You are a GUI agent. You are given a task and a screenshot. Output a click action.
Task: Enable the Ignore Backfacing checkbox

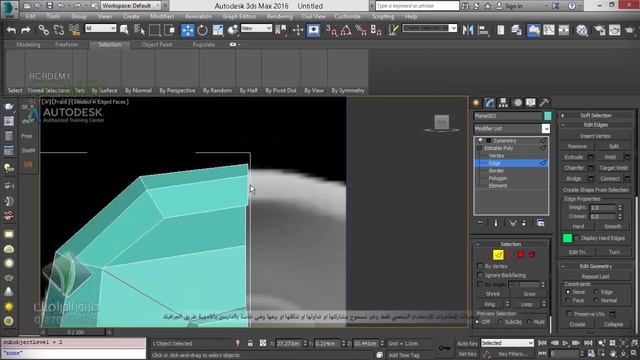tap(480, 275)
